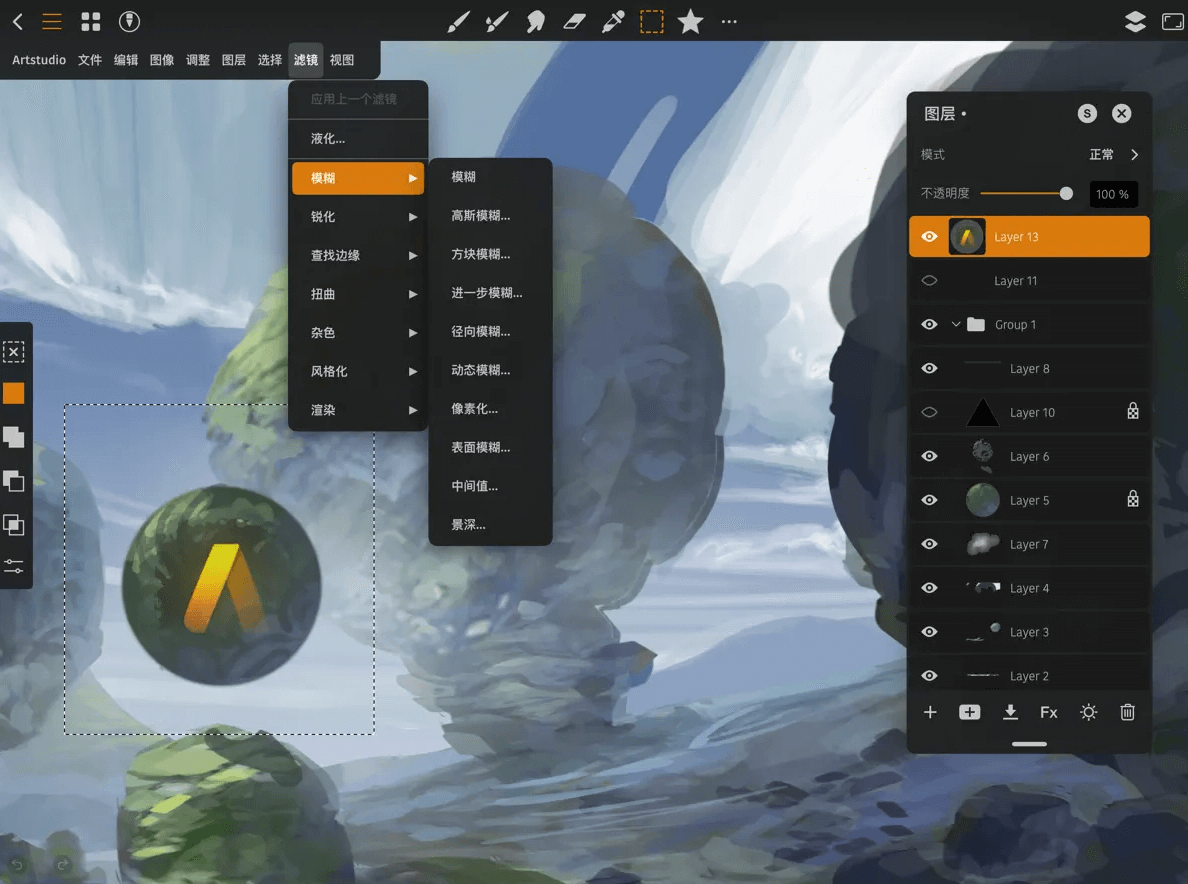Screen dimensions: 1188x884
Task: Merge down with the download arrow icon
Action: click(x=1010, y=712)
